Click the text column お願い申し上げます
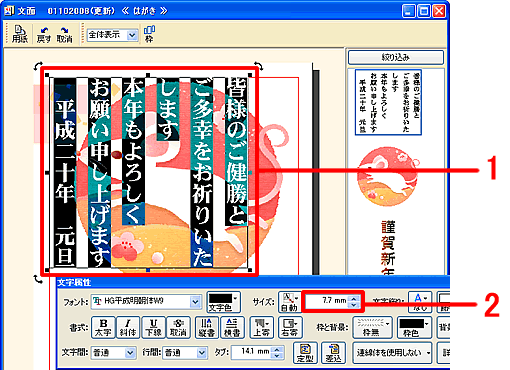This screenshot has height=370, width=510. 100,172
